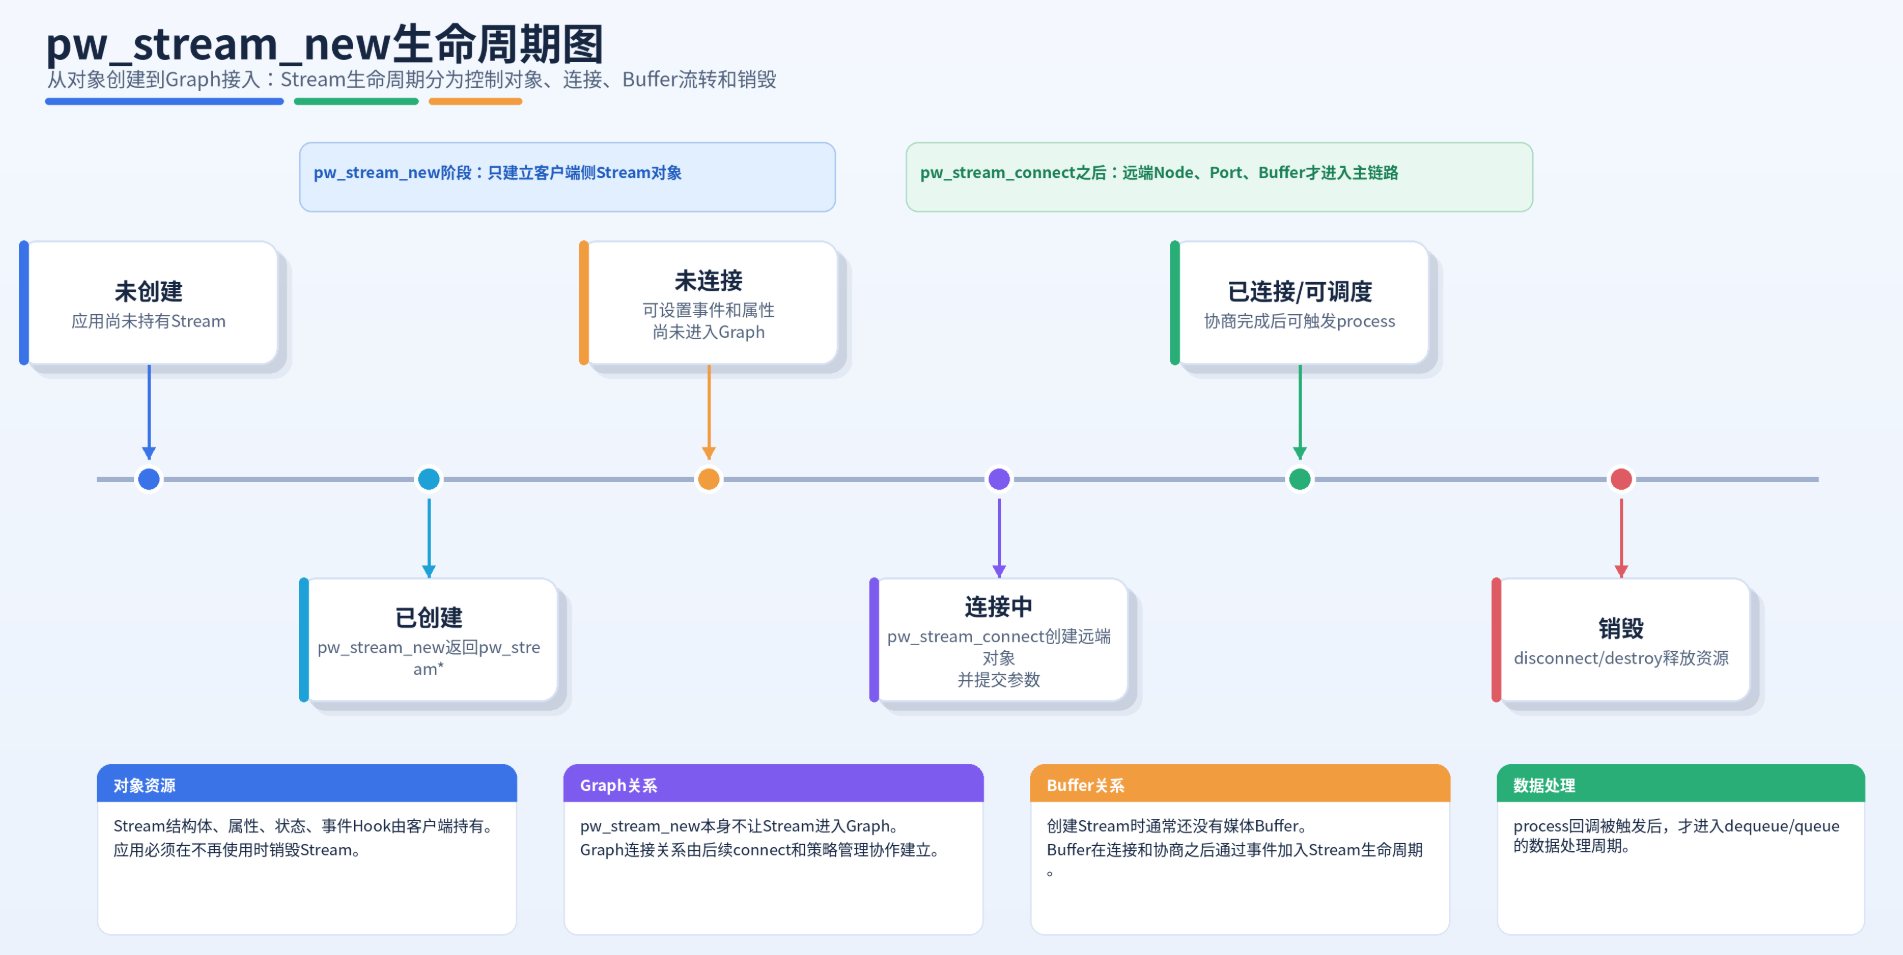
Task: Click text 可设置事件和属性
Action: click(x=709, y=310)
